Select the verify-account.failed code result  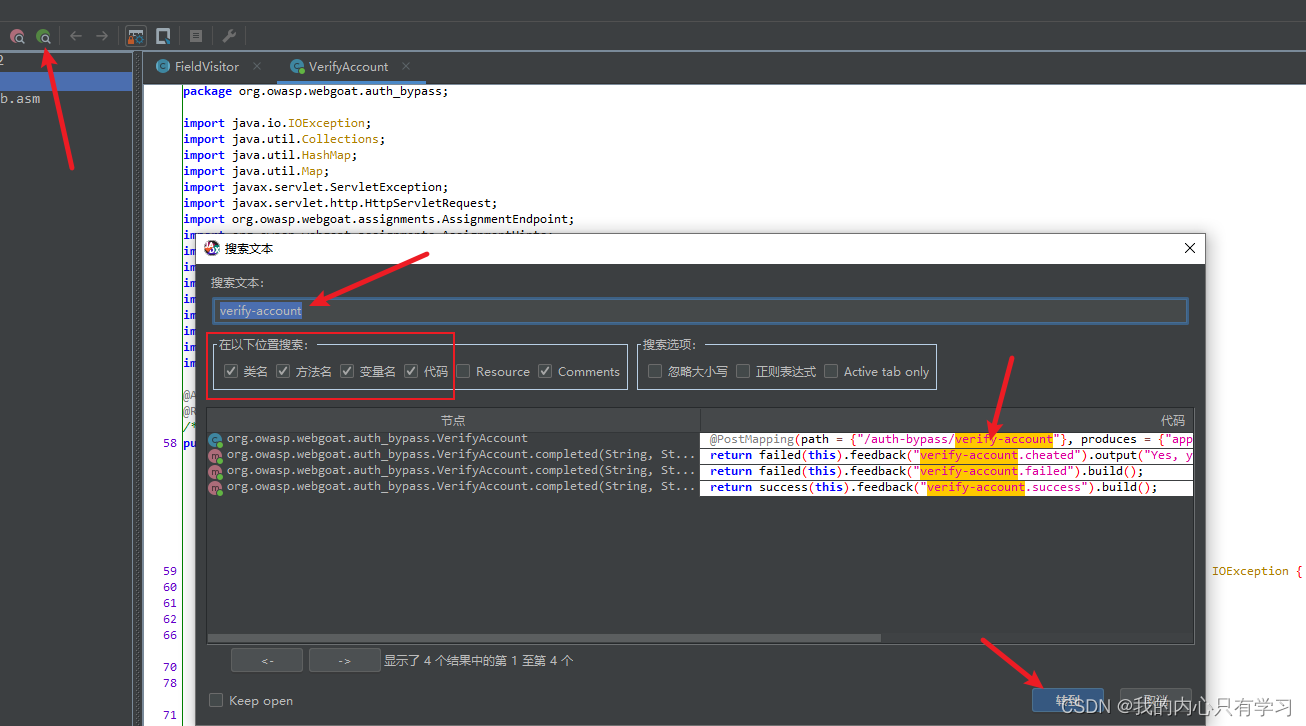pos(947,471)
